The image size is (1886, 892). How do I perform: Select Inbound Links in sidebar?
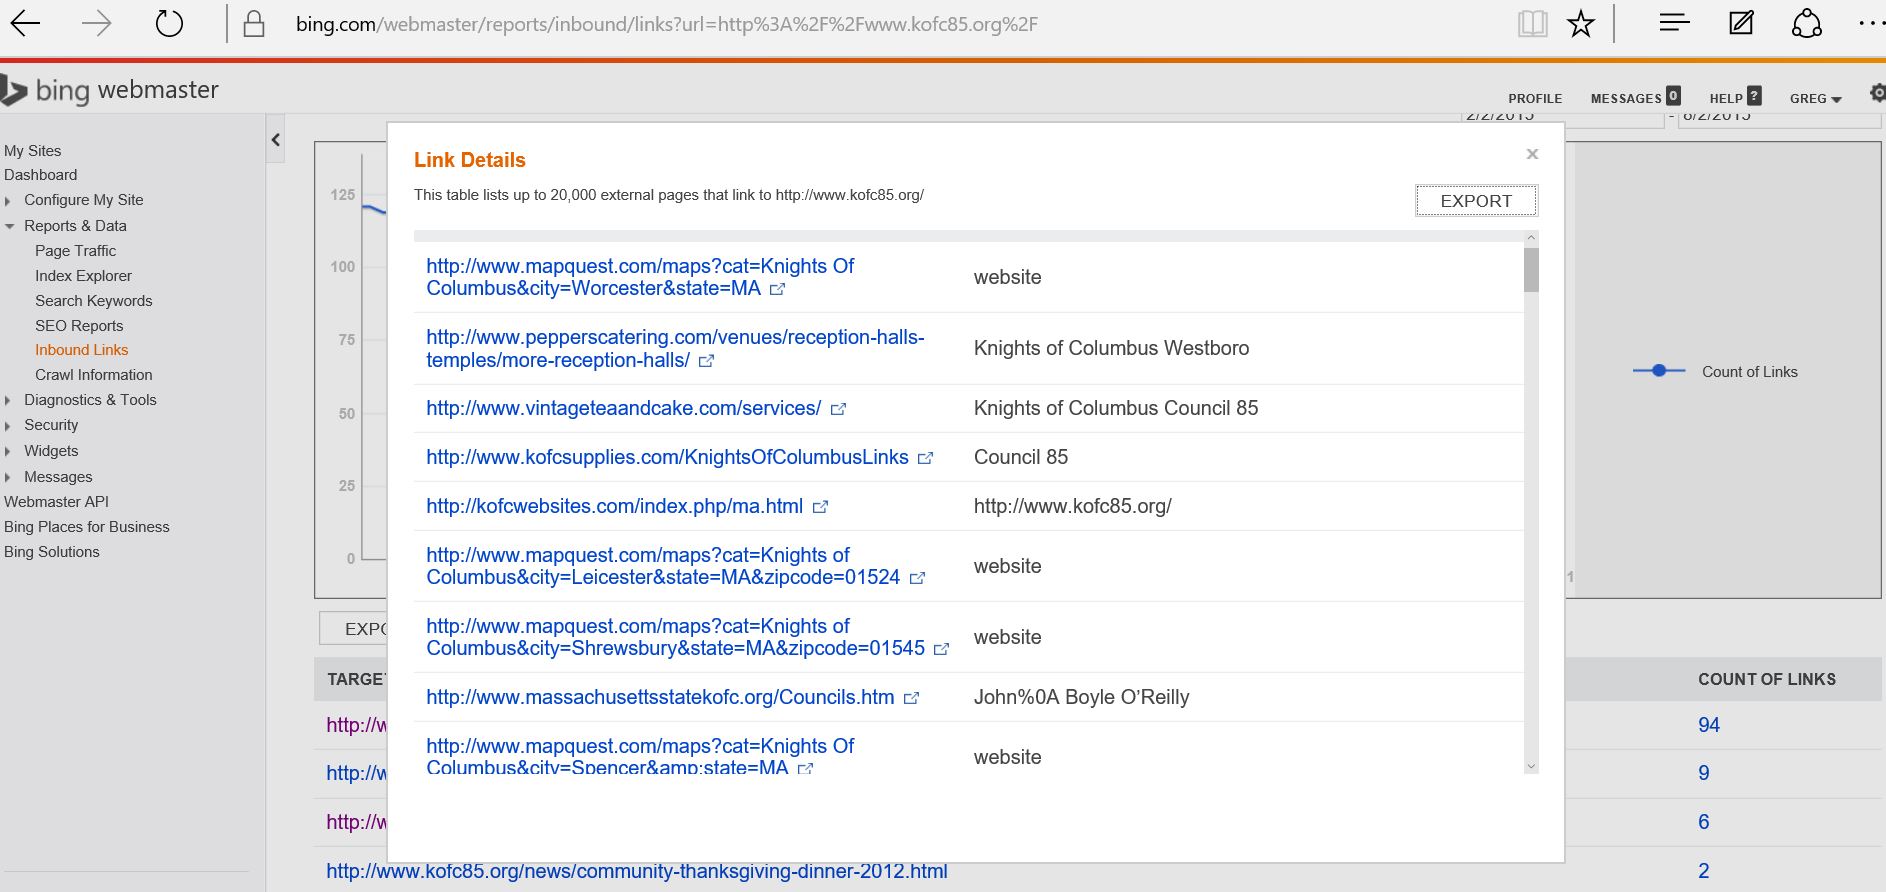tap(81, 350)
